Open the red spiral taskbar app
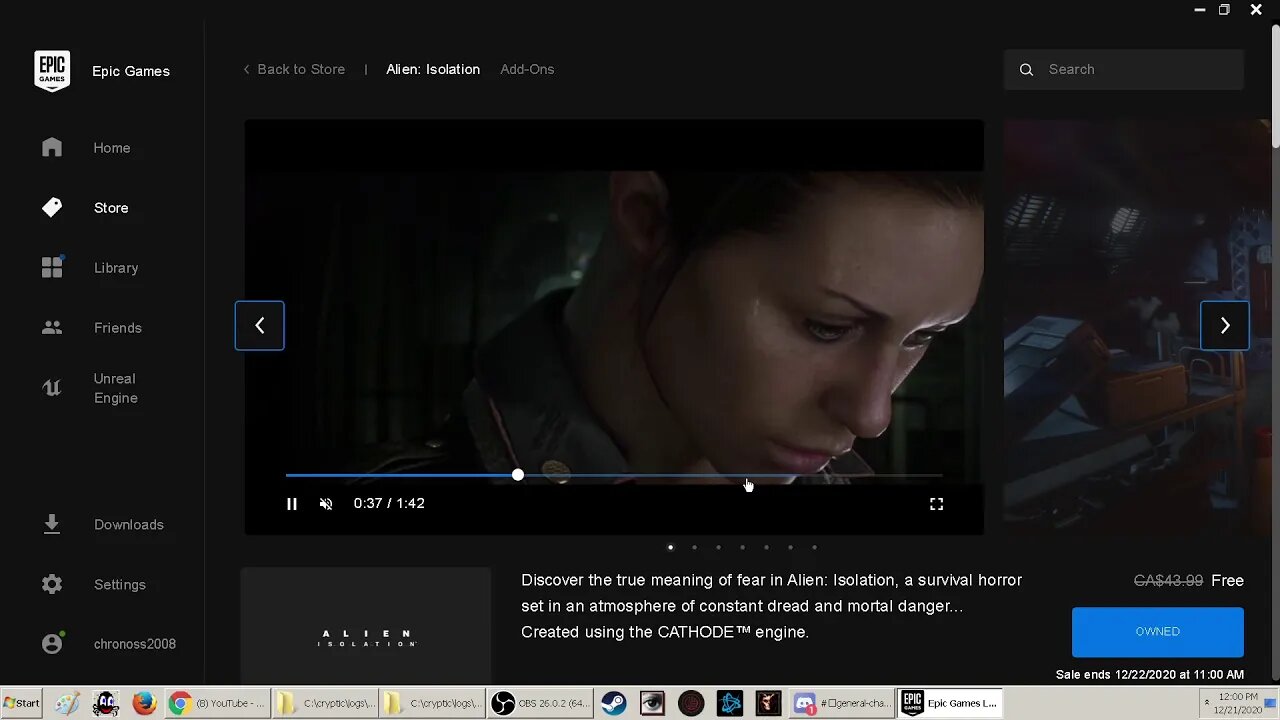This screenshot has height=720, width=1280. (x=691, y=704)
